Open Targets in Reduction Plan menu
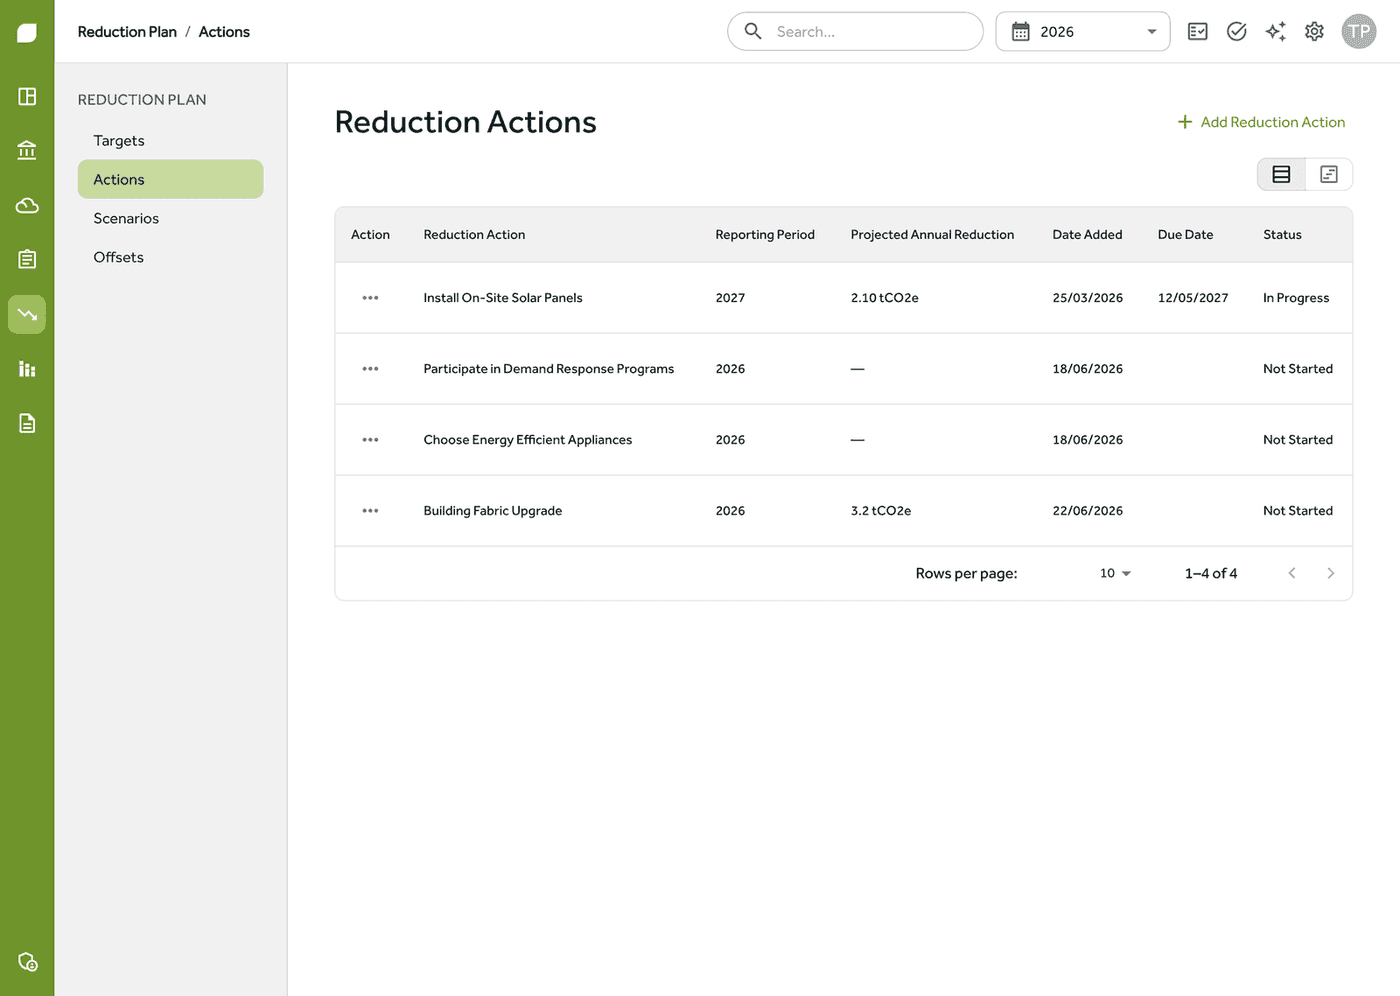The image size is (1400, 996). (171, 141)
